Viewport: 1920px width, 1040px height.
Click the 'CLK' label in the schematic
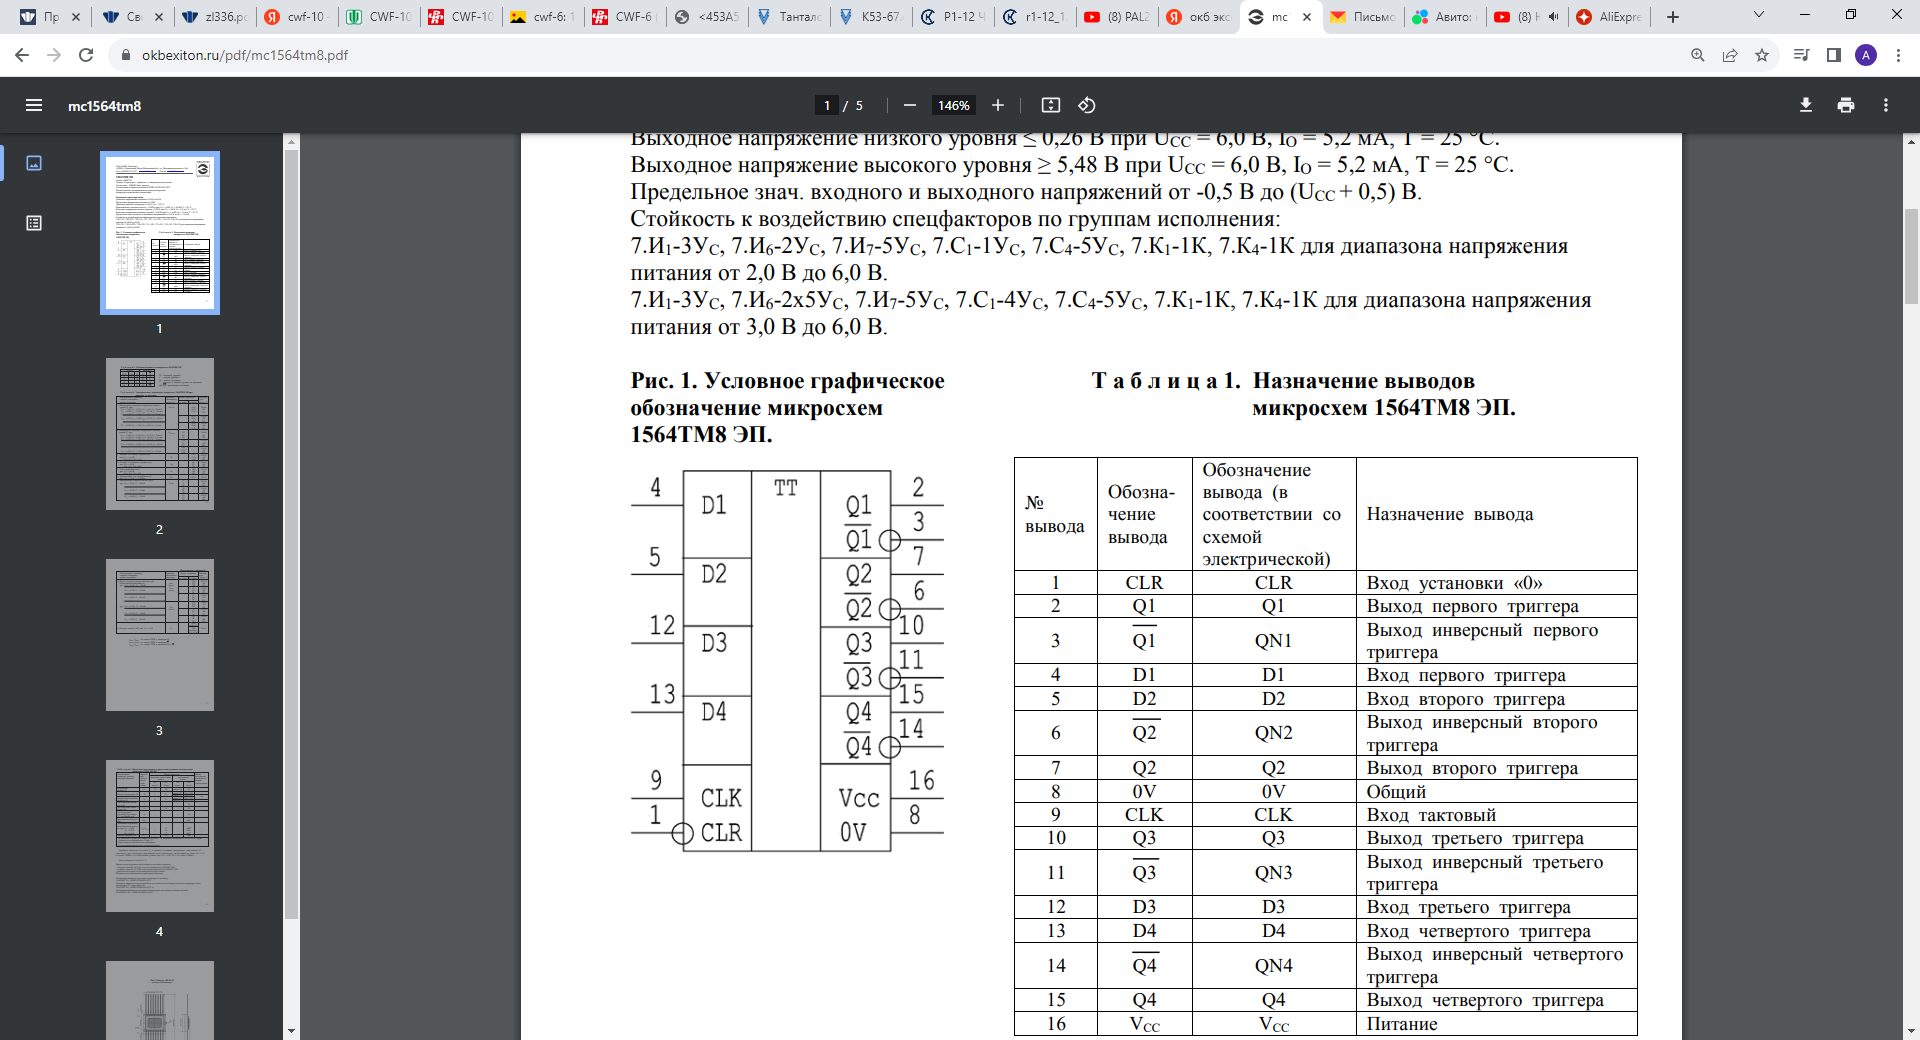[x=721, y=798]
